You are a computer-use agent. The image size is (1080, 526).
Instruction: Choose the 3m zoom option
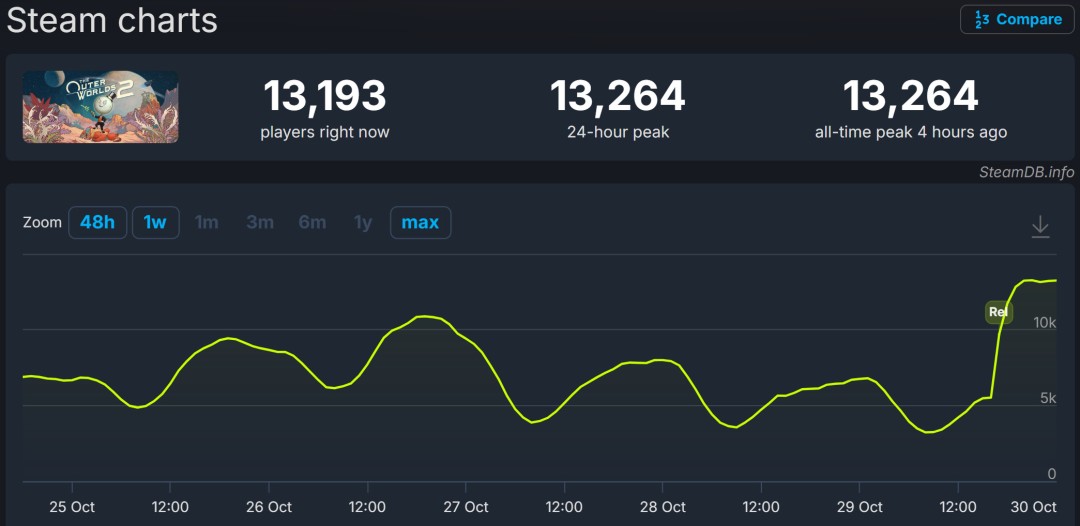tap(260, 222)
